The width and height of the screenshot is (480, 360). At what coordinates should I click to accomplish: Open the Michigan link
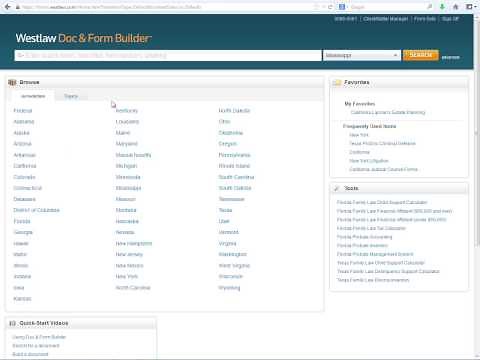click(x=126, y=166)
